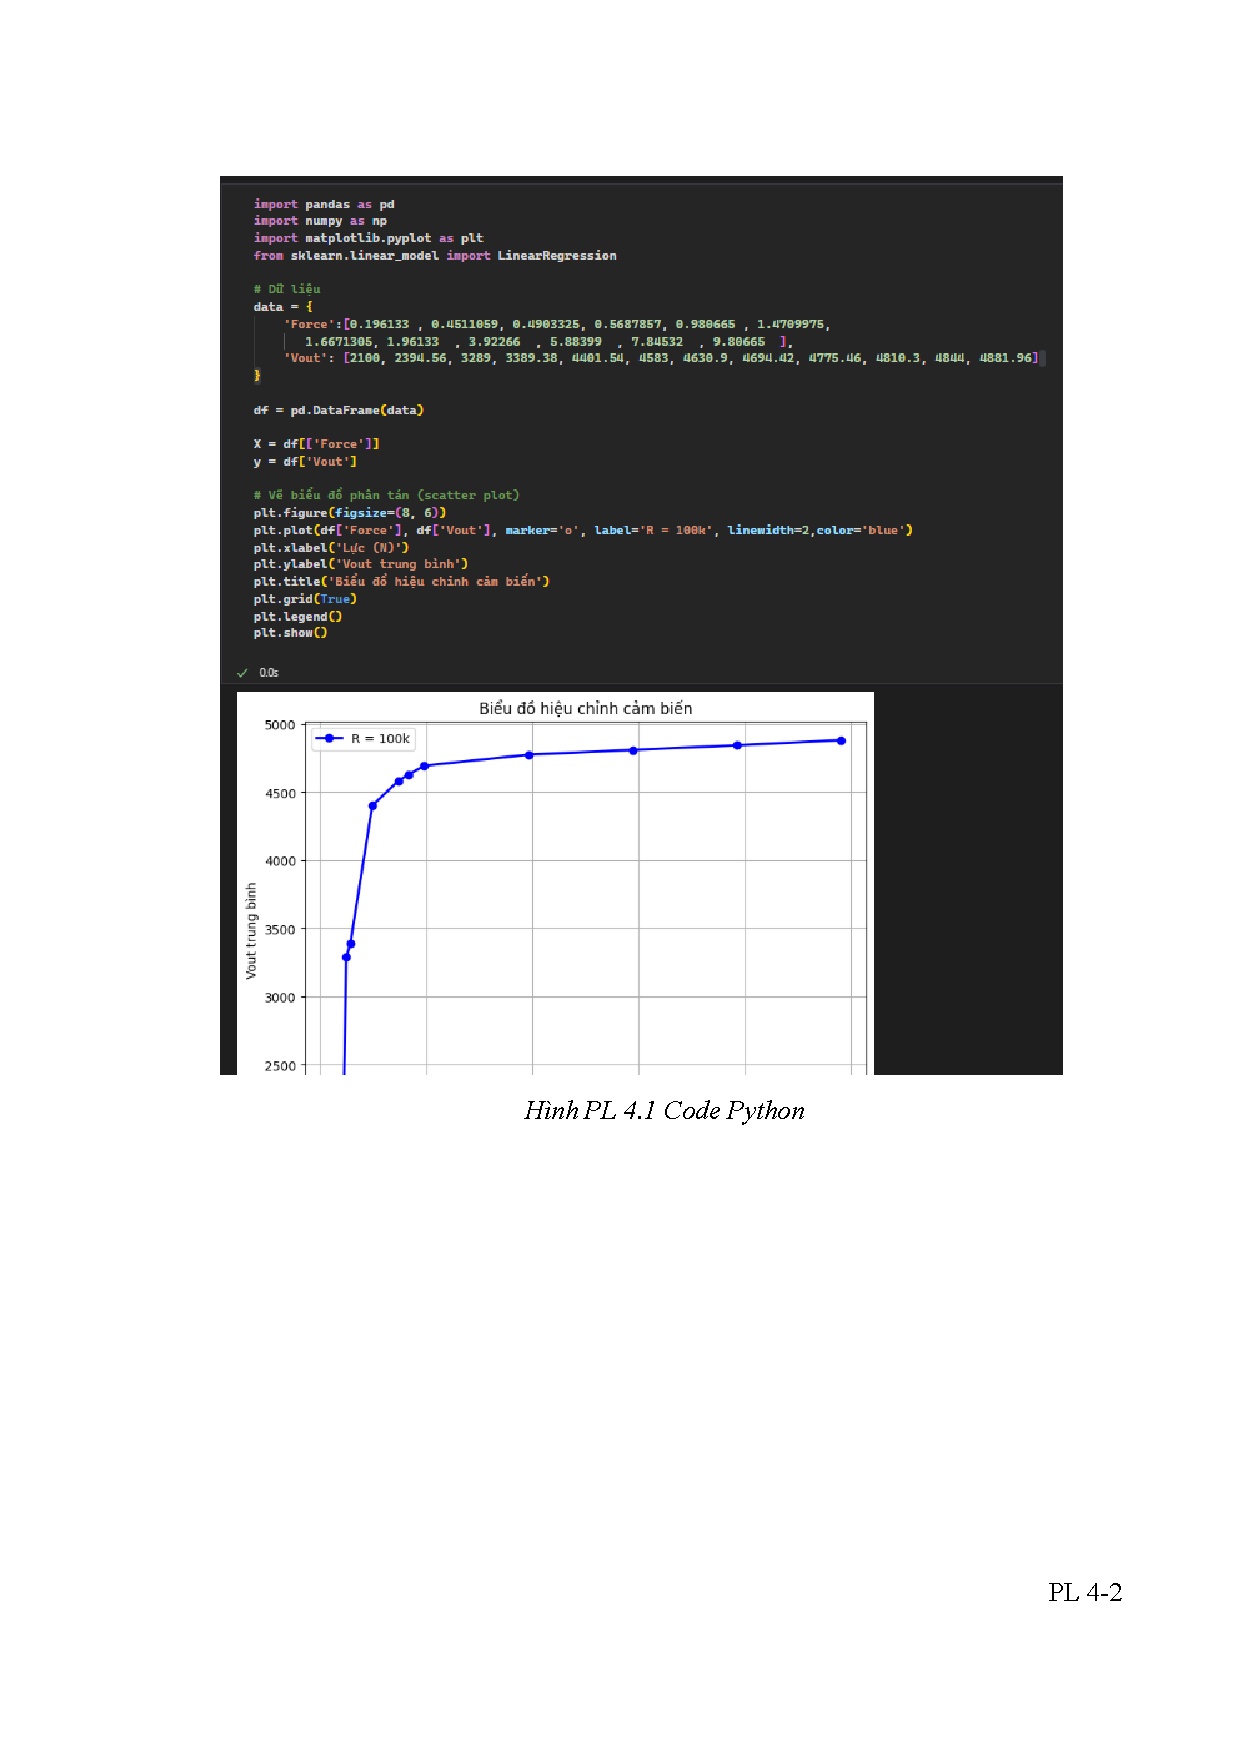Click the highest data point on the curve

click(841, 741)
